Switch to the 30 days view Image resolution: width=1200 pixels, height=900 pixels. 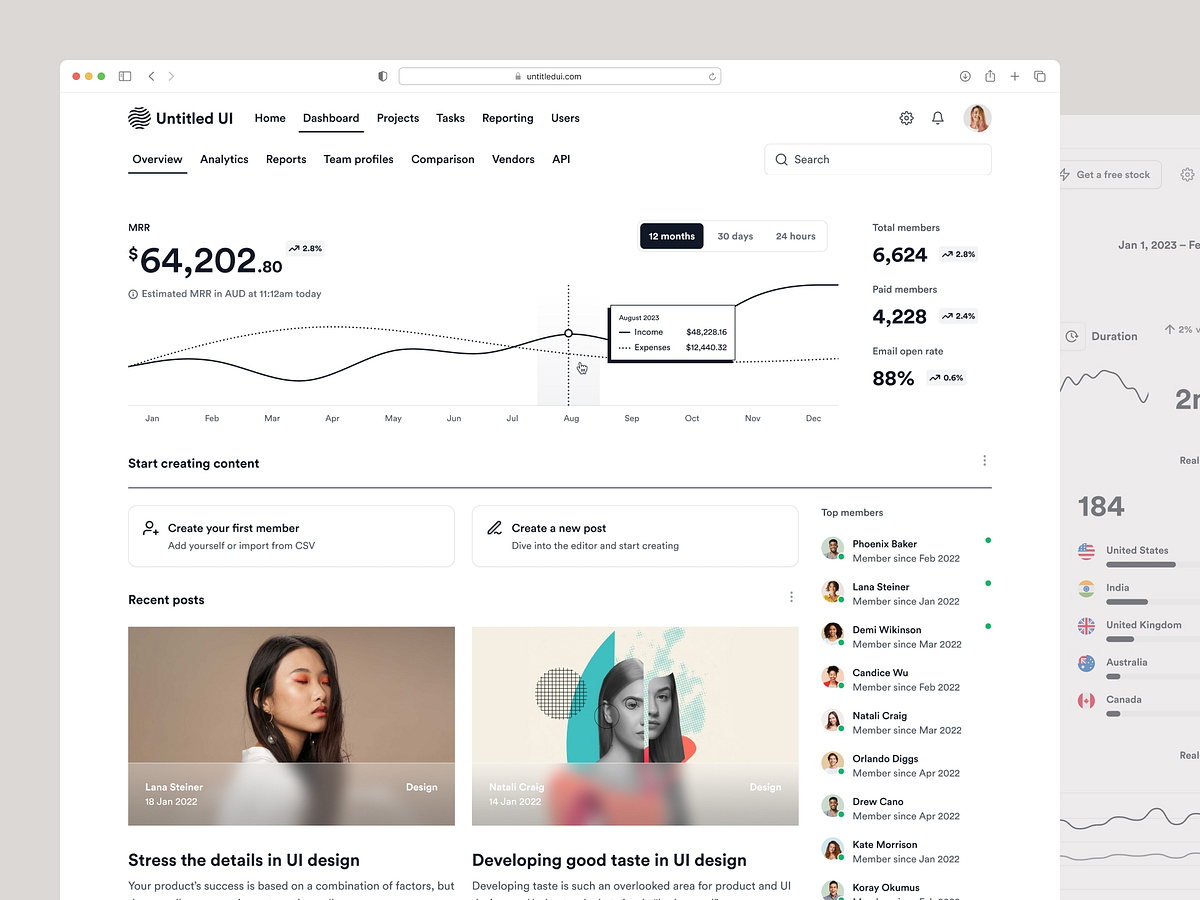click(735, 236)
